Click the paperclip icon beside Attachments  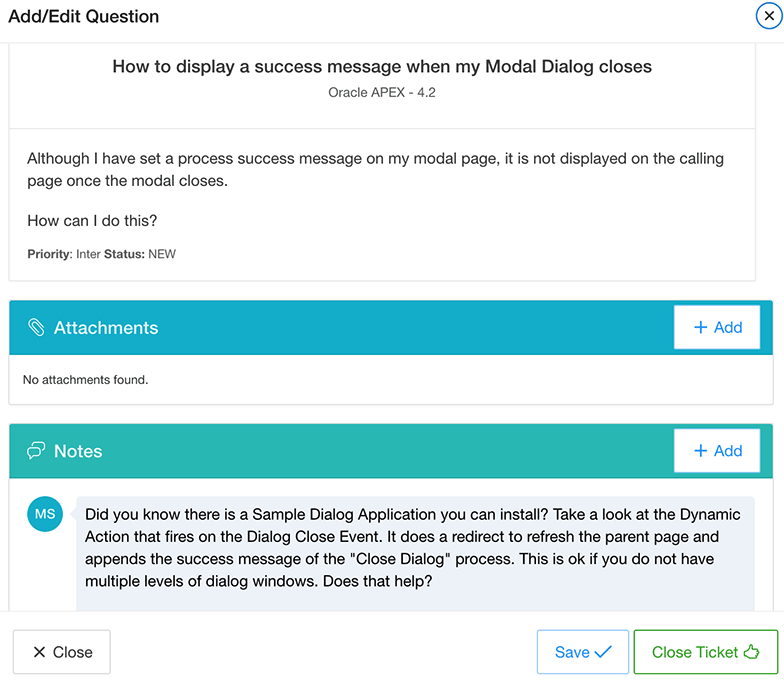[x=36, y=328]
